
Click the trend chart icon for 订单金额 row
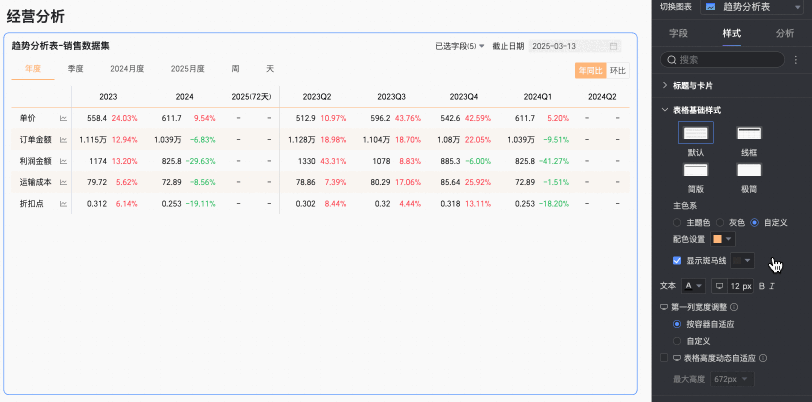click(x=63, y=140)
